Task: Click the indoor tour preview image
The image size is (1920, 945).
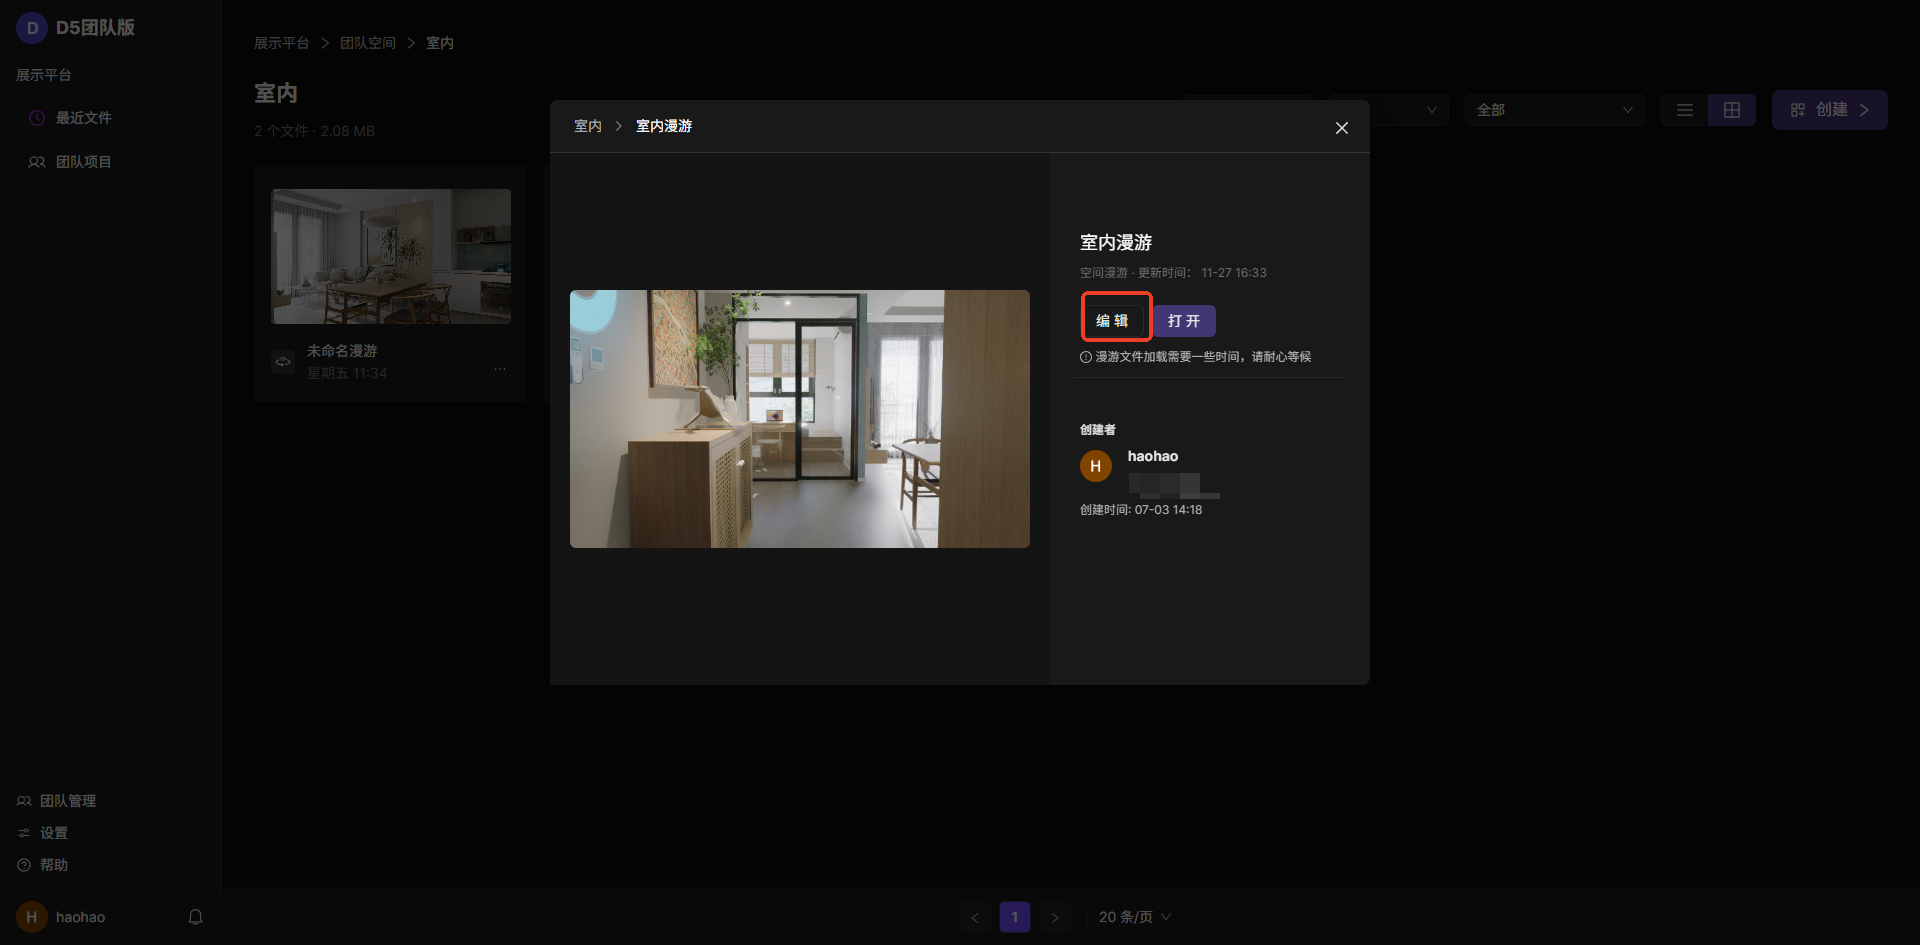Action: tap(800, 419)
